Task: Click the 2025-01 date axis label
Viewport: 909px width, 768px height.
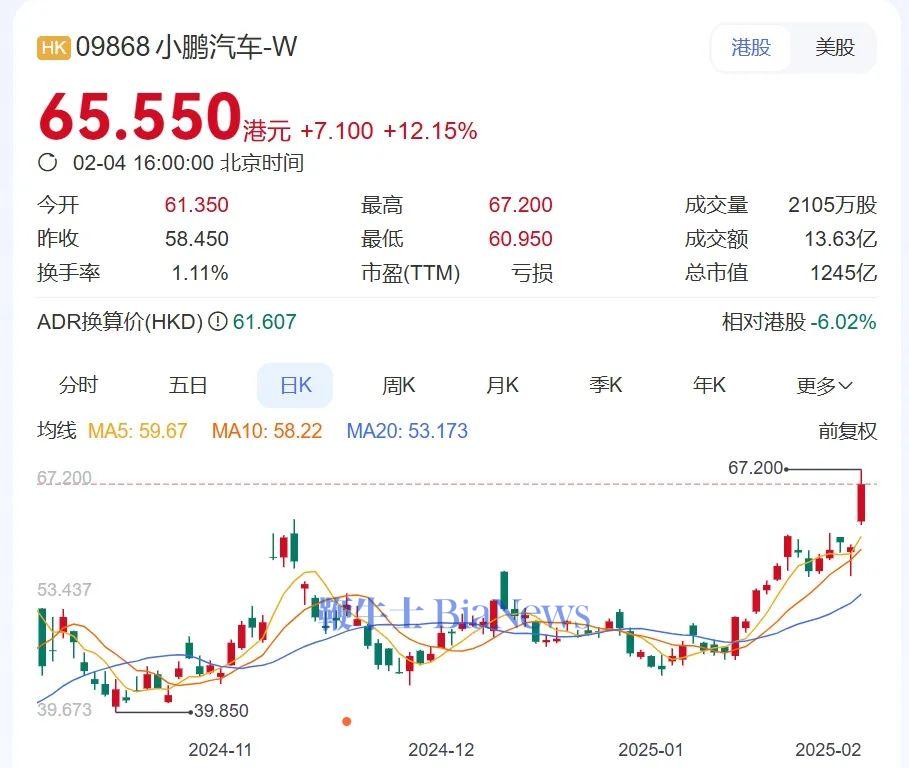Action: (x=650, y=749)
